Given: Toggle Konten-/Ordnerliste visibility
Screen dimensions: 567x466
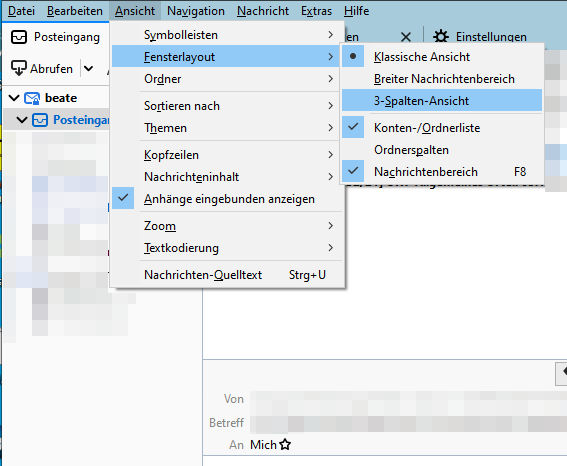Looking at the screenshot, I should click(x=442, y=128).
